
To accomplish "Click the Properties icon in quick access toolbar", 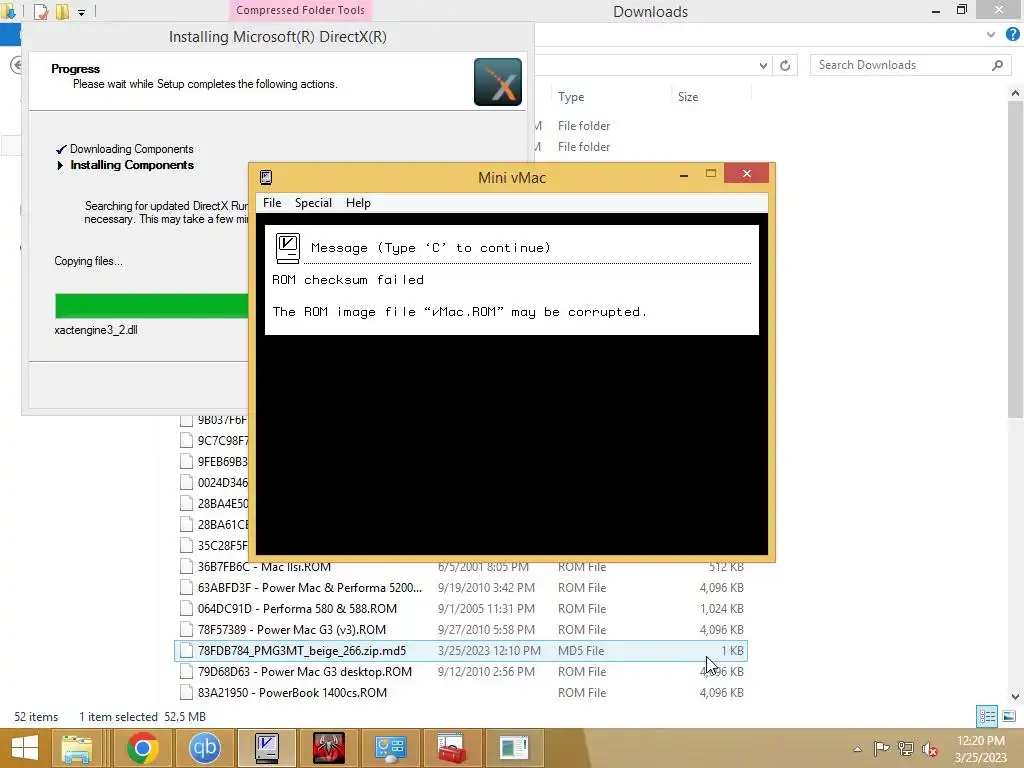I will pos(40,12).
